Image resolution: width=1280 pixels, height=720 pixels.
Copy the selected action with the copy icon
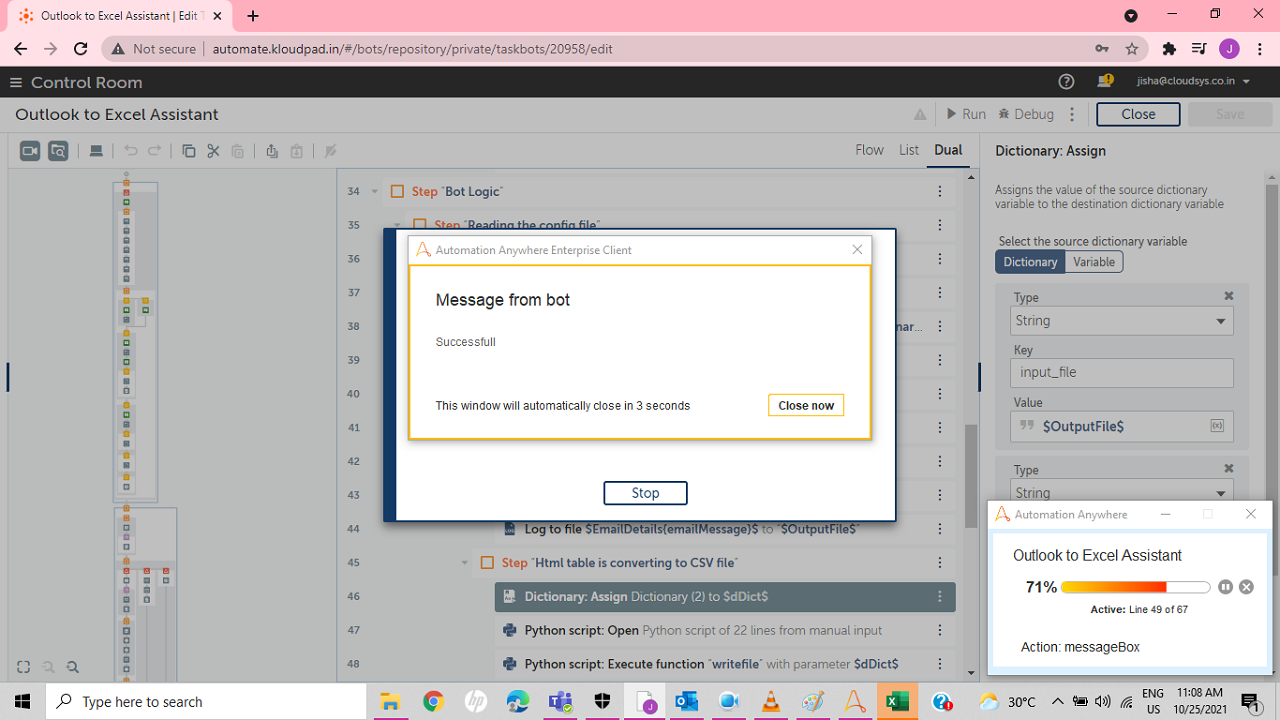[189, 151]
